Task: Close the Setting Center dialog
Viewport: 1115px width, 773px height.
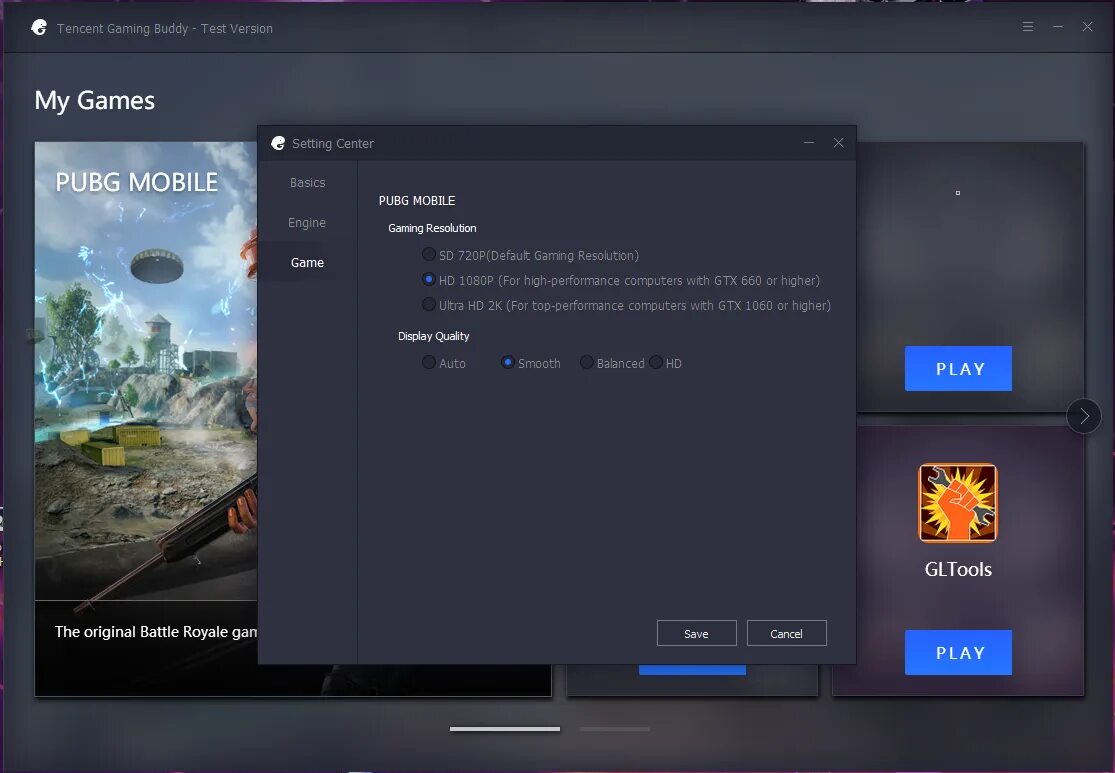Action: click(838, 143)
